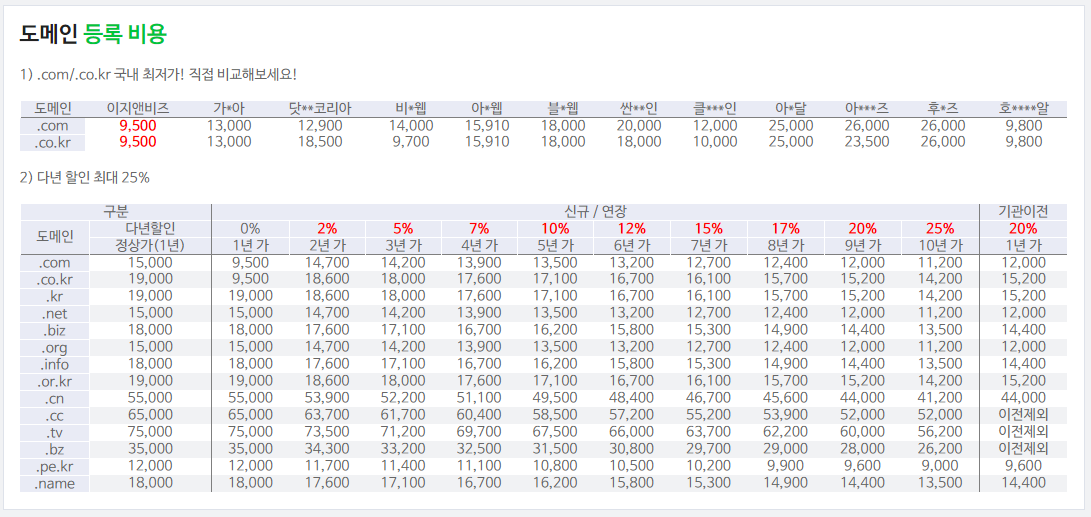
Task: Click 이전제외 in the .cc row
Action: point(1023,415)
